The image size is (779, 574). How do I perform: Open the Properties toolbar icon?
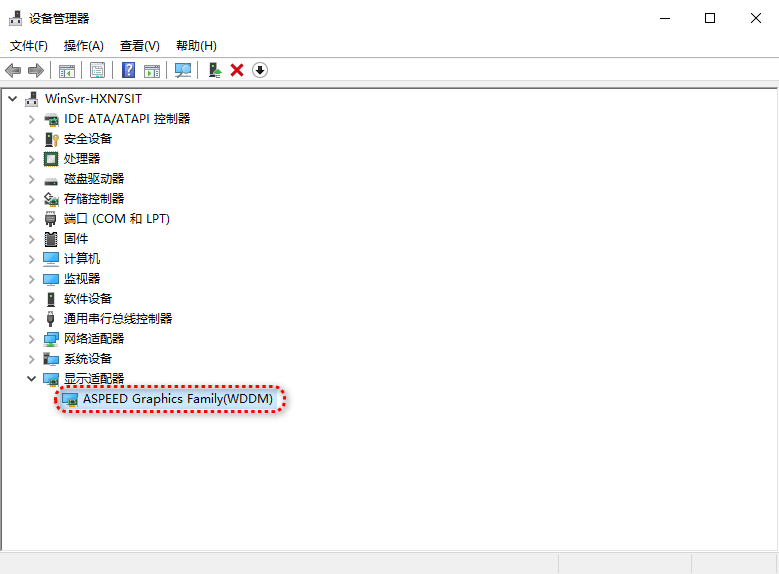pyautogui.click(x=97, y=71)
